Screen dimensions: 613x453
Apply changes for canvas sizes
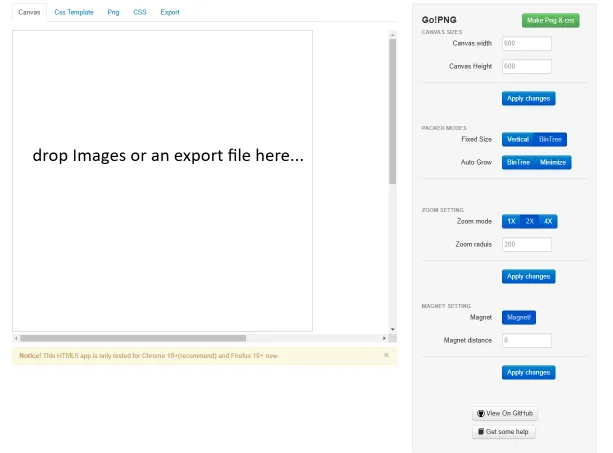[529, 98]
